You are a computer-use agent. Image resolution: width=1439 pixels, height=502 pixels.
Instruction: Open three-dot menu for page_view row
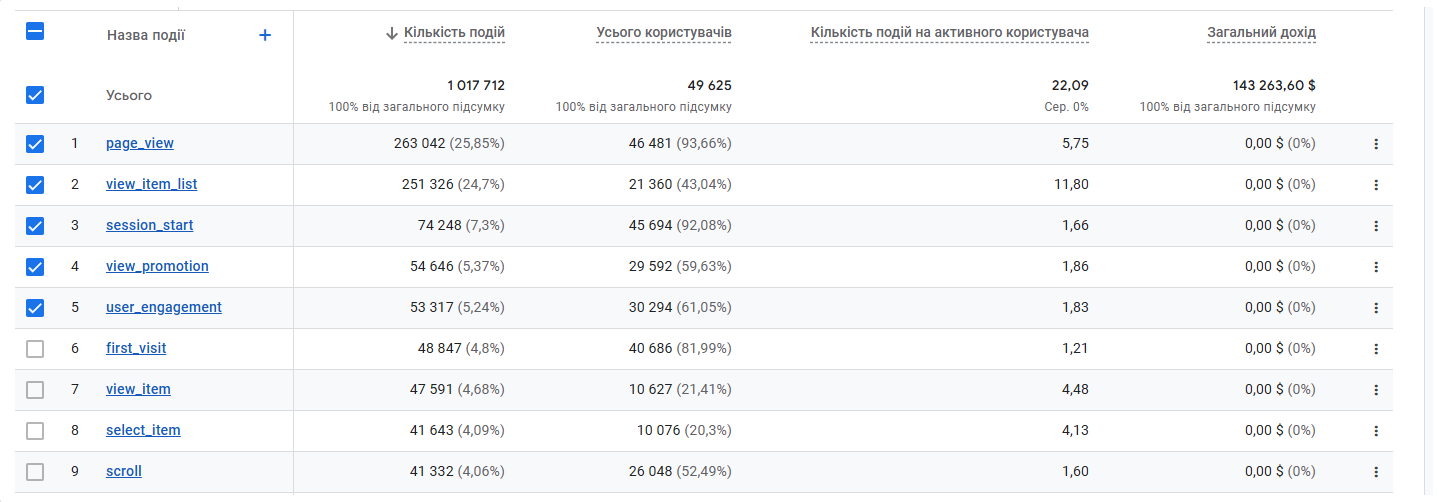pos(1376,144)
